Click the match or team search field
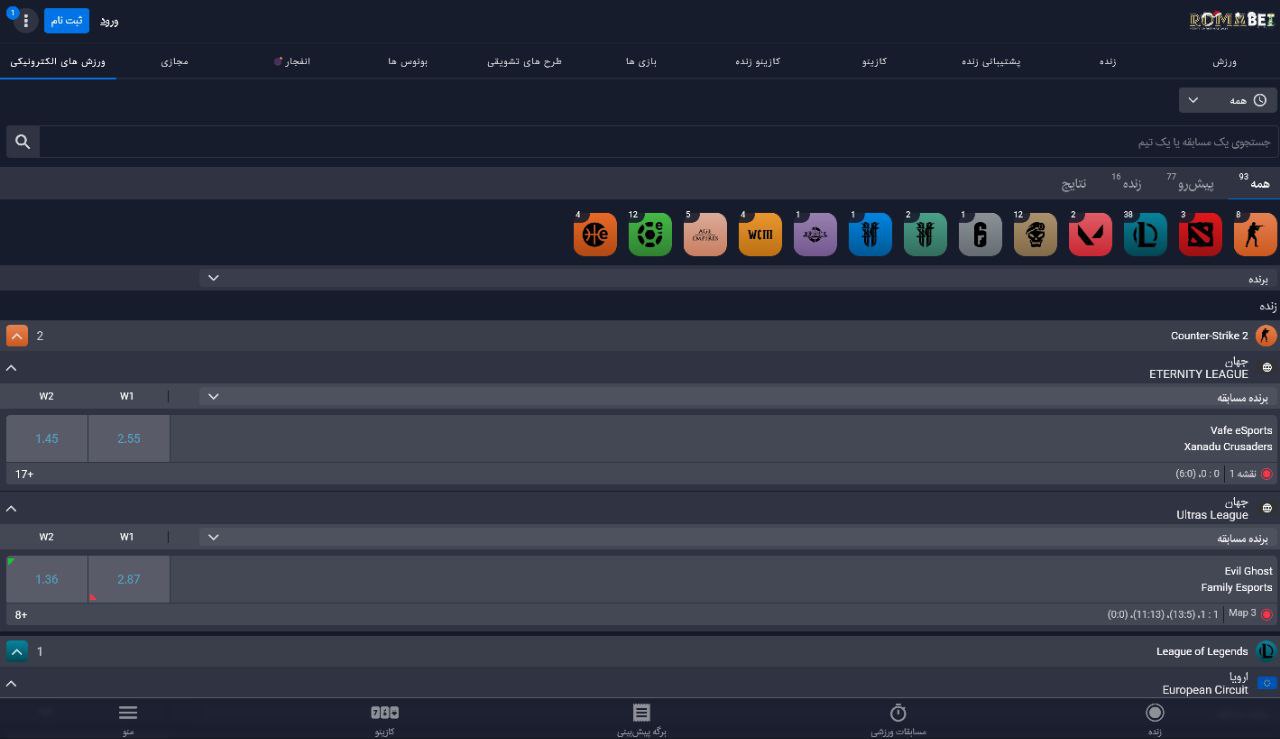The width and height of the screenshot is (1280, 739). click(658, 142)
